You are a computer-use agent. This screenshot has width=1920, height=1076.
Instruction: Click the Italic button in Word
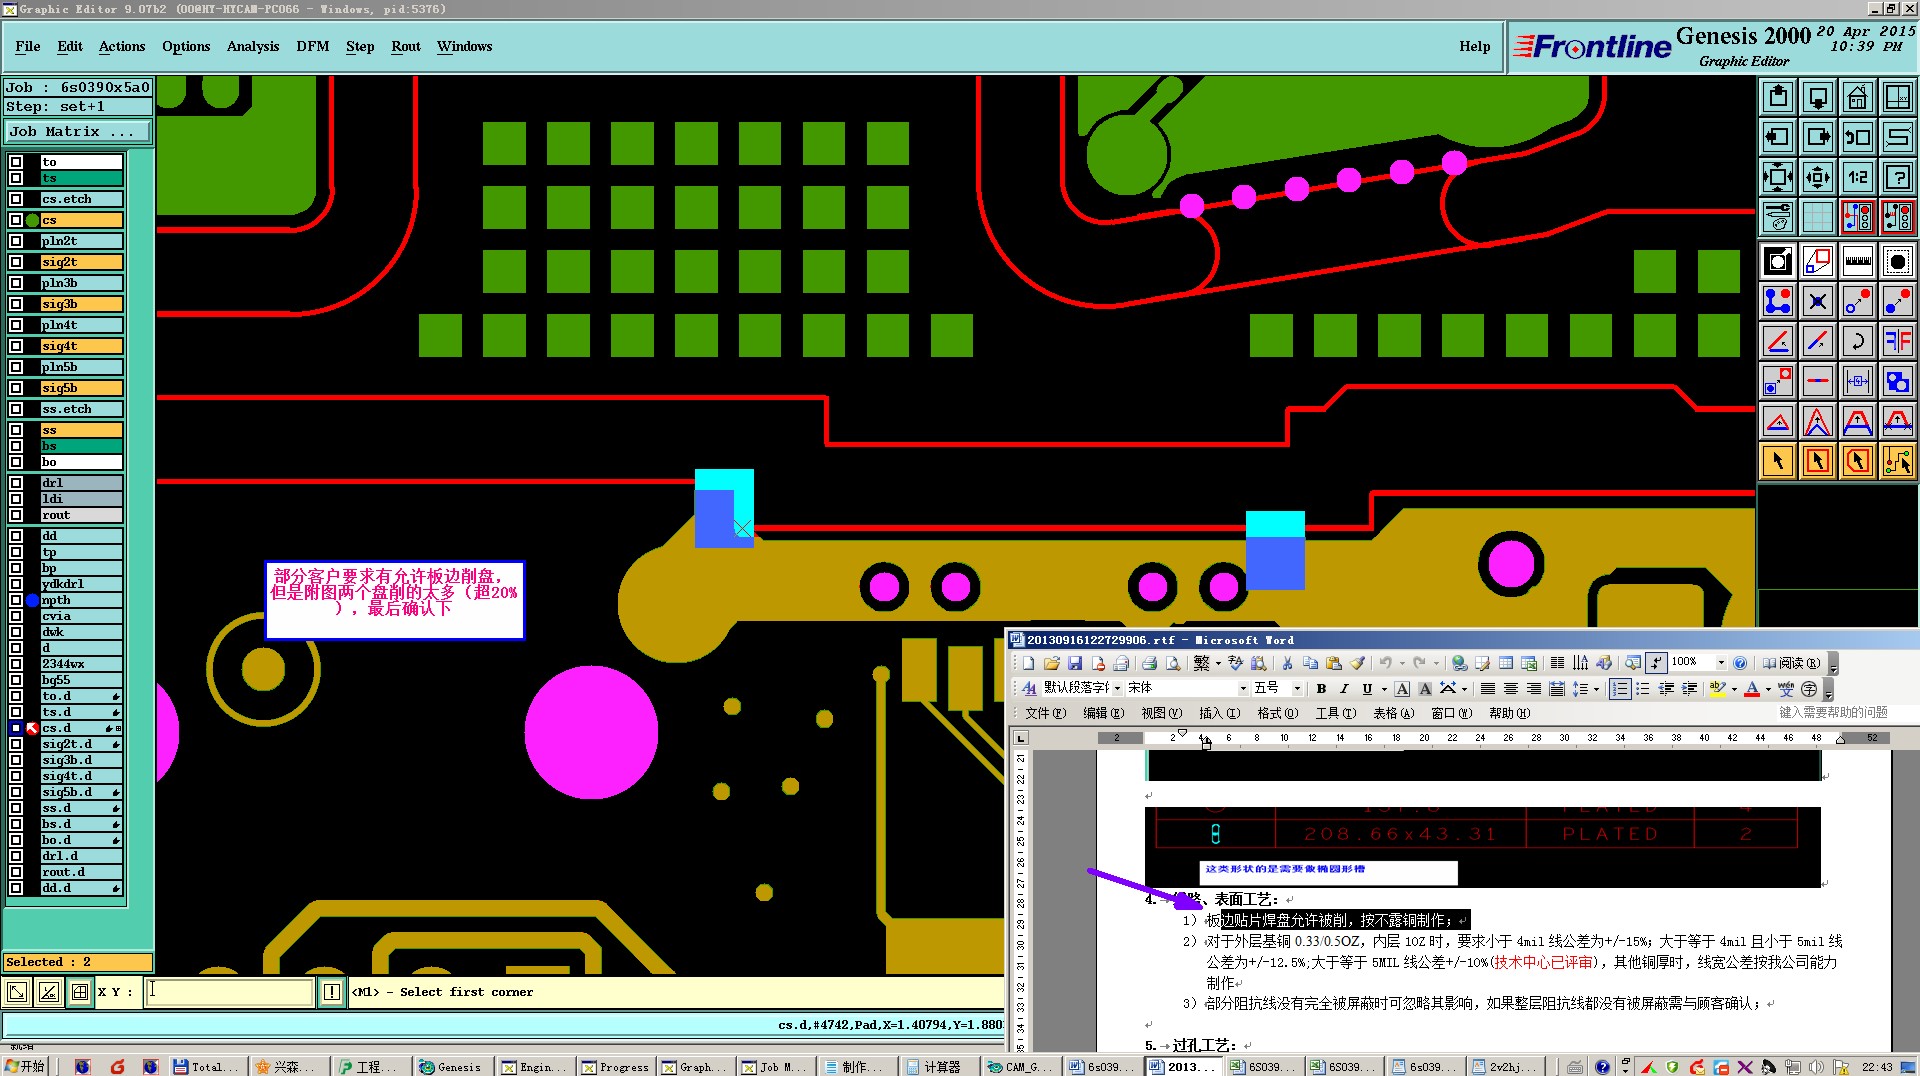(1344, 688)
